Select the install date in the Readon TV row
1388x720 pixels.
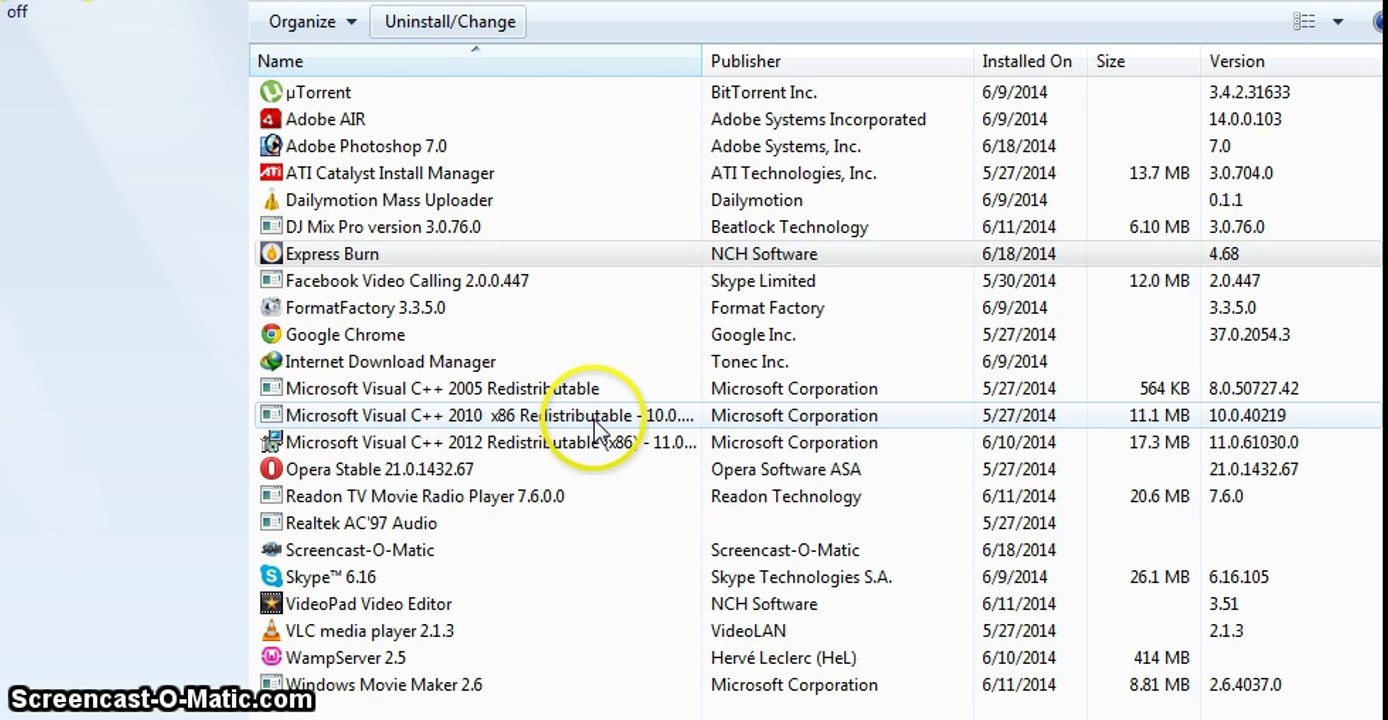1018,496
